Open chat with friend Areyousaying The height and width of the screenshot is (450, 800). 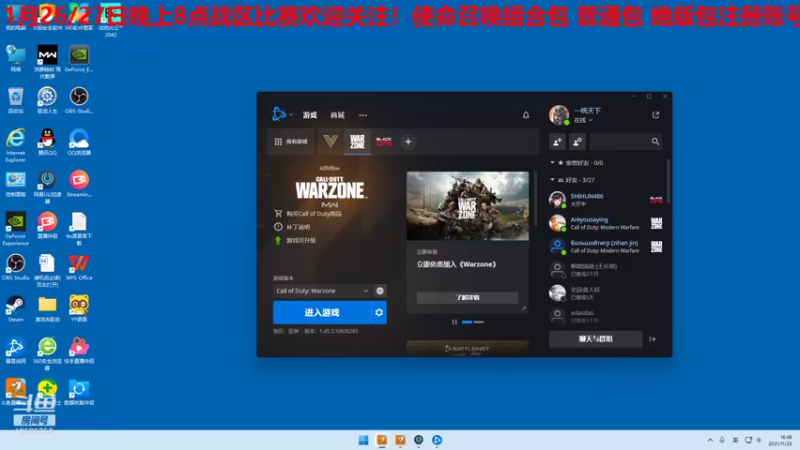(x=606, y=223)
